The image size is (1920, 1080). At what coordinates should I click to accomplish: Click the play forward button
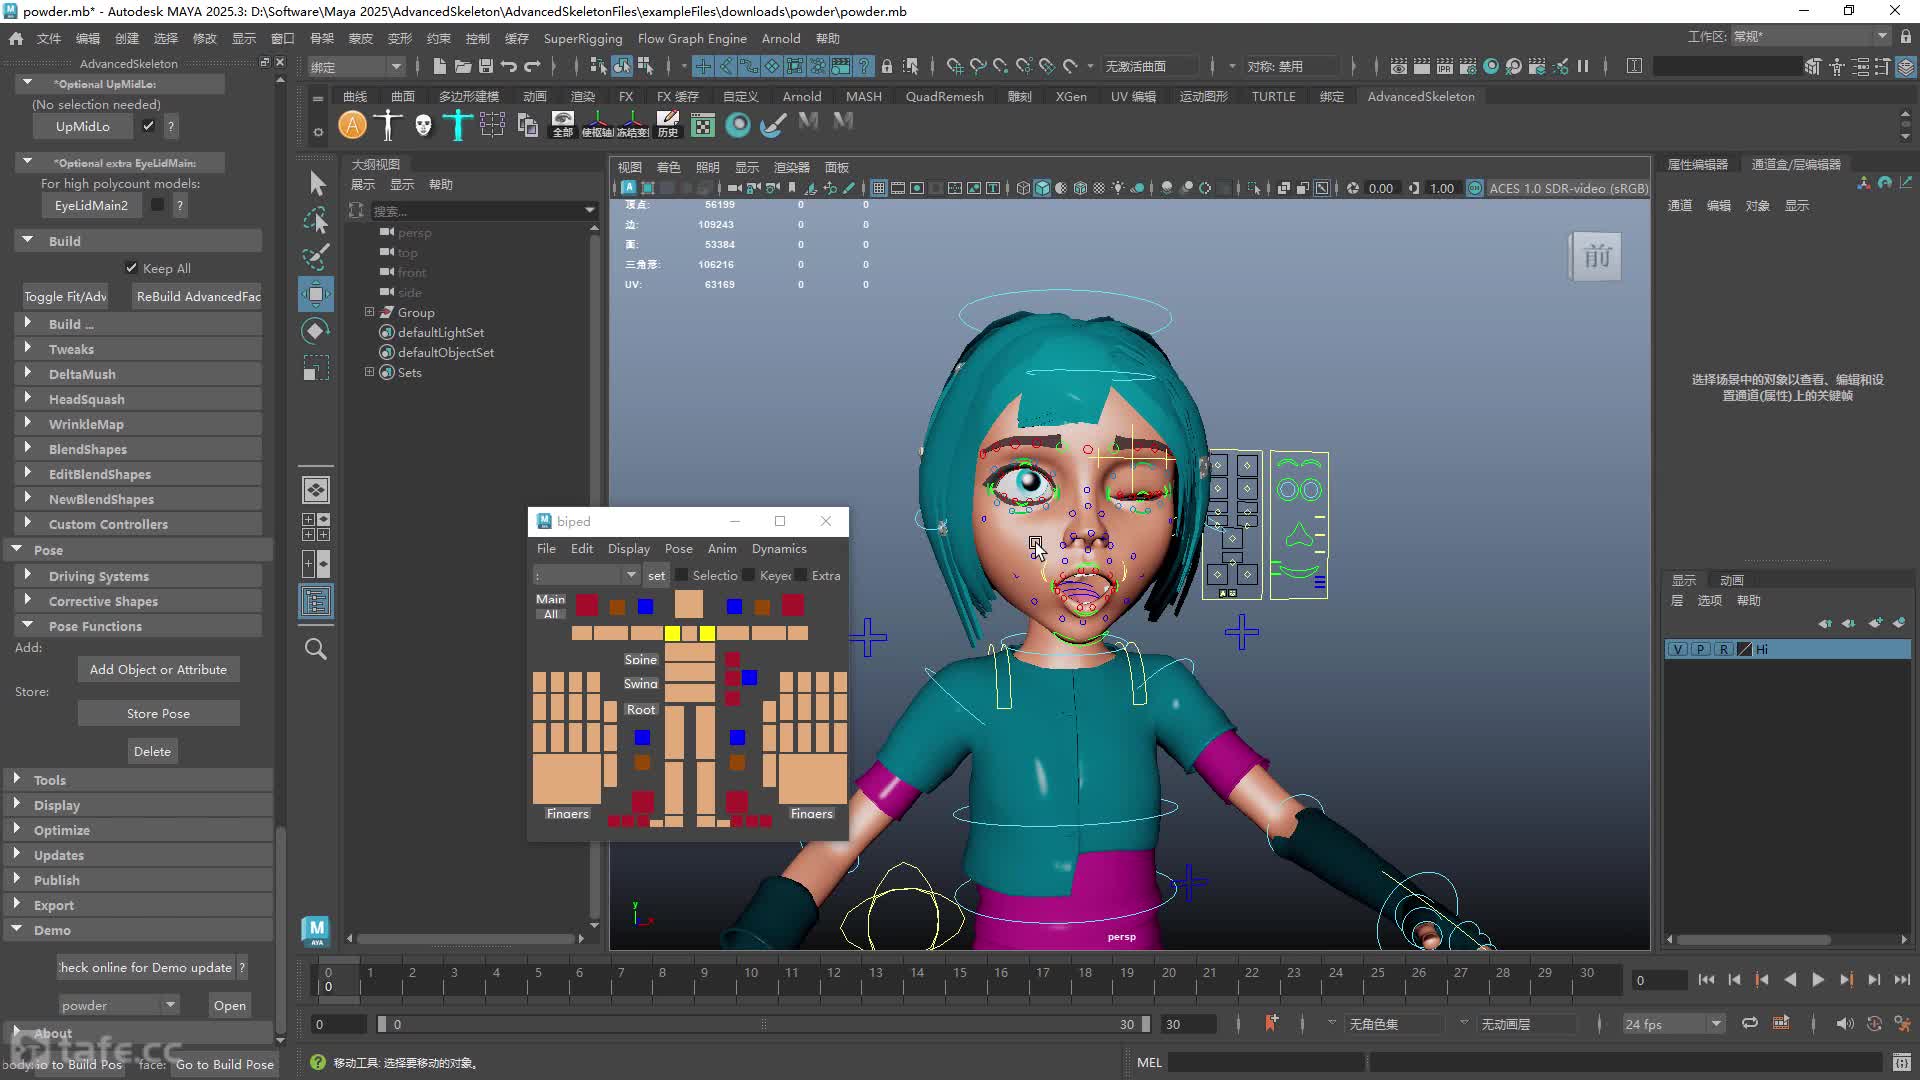pos(1817,980)
